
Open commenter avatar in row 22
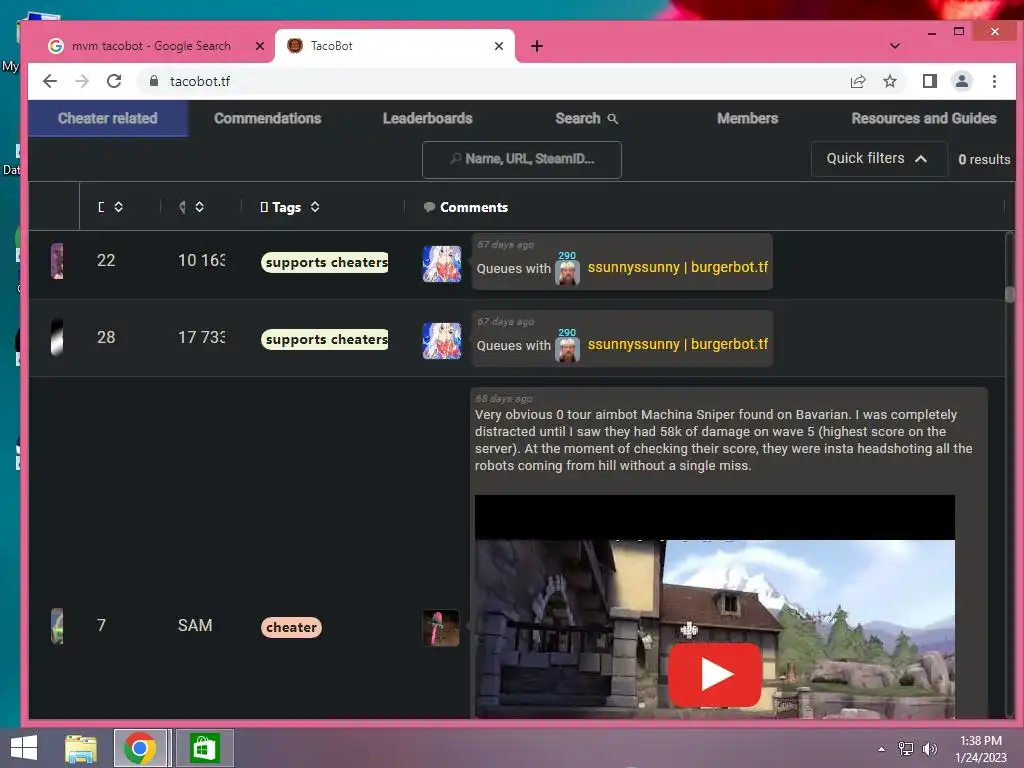tap(441, 264)
